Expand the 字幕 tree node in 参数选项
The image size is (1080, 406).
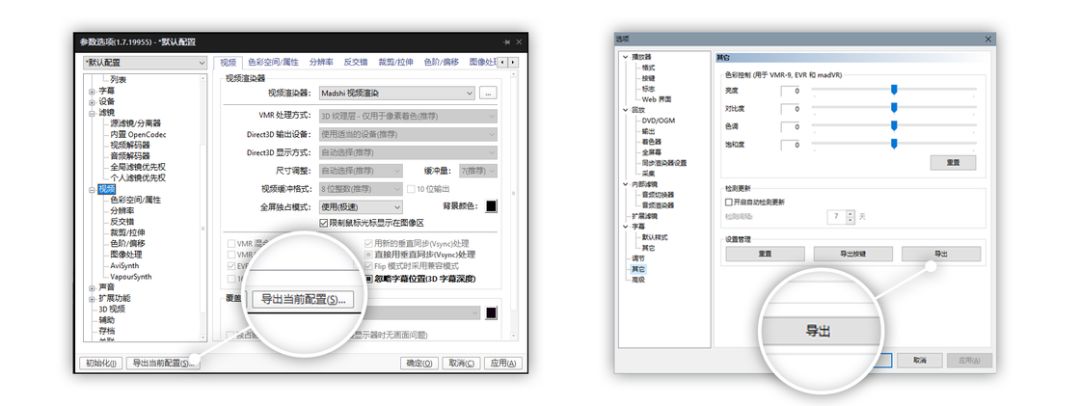coord(92,90)
